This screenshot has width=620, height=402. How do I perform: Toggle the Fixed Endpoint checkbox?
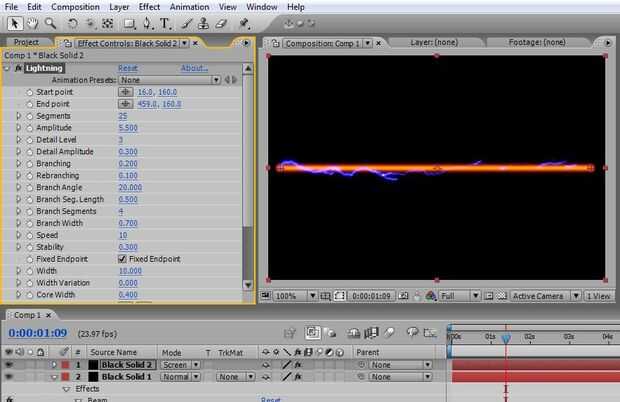point(122,259)
